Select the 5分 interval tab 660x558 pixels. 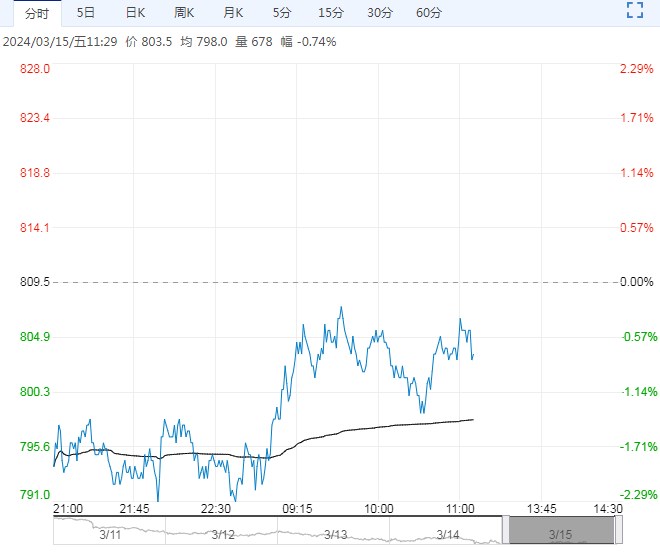(x=282, y=13)
